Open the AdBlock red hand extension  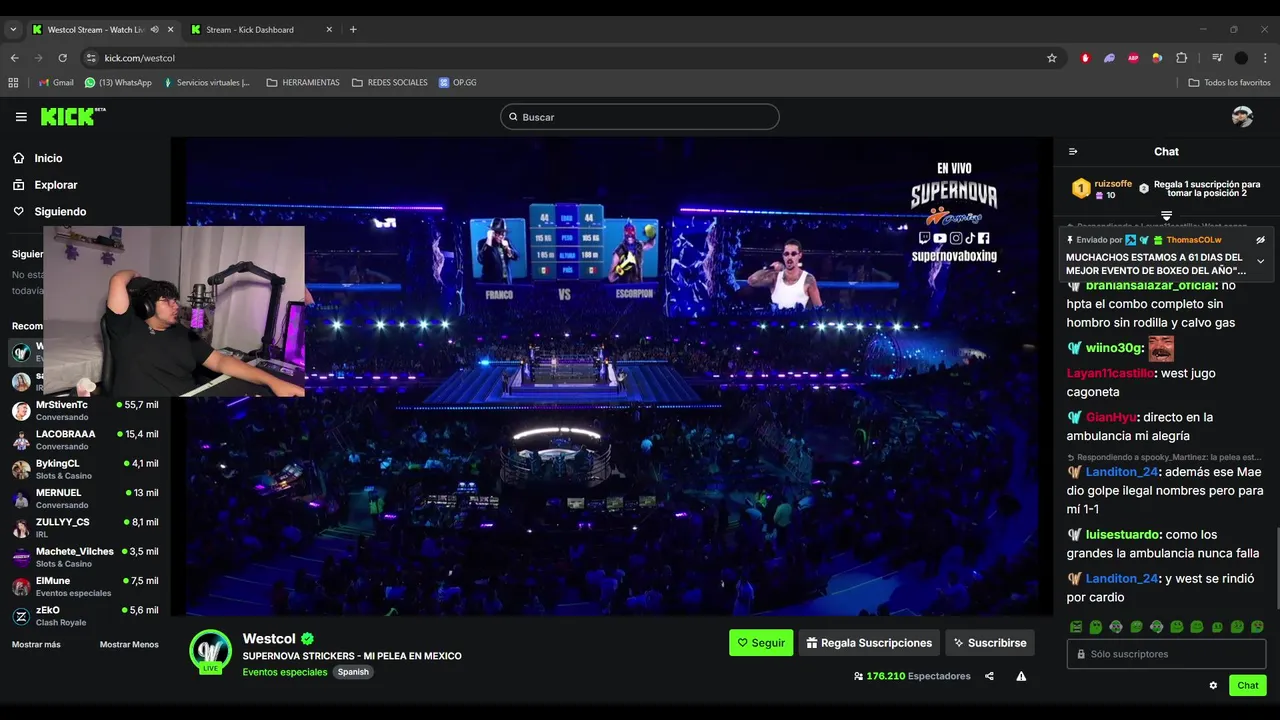pyautogui.click(x=1085, y=58)
